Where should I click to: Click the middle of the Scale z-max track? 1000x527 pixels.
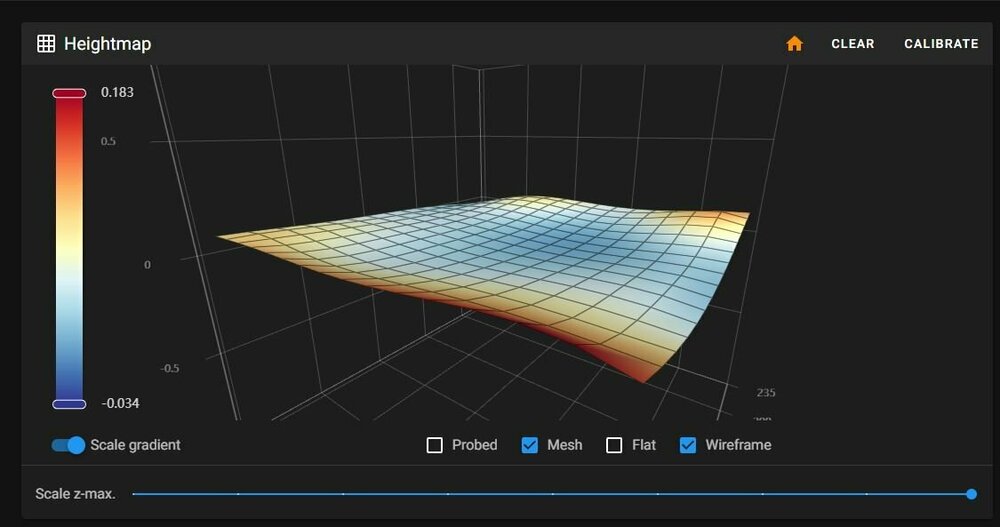[552, 494]
